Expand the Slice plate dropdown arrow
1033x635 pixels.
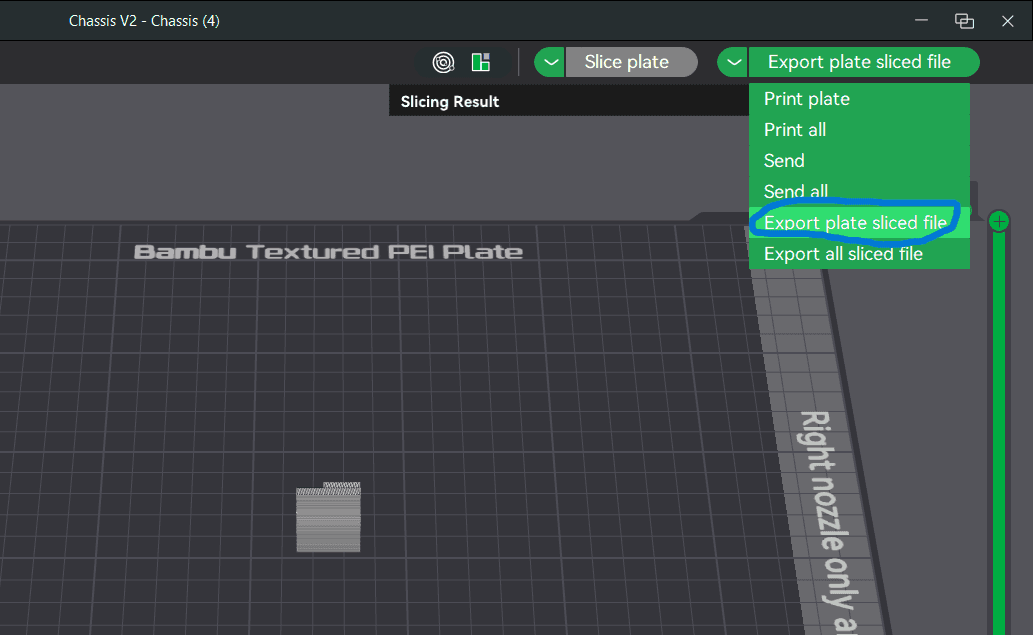[x=550, y=62]
